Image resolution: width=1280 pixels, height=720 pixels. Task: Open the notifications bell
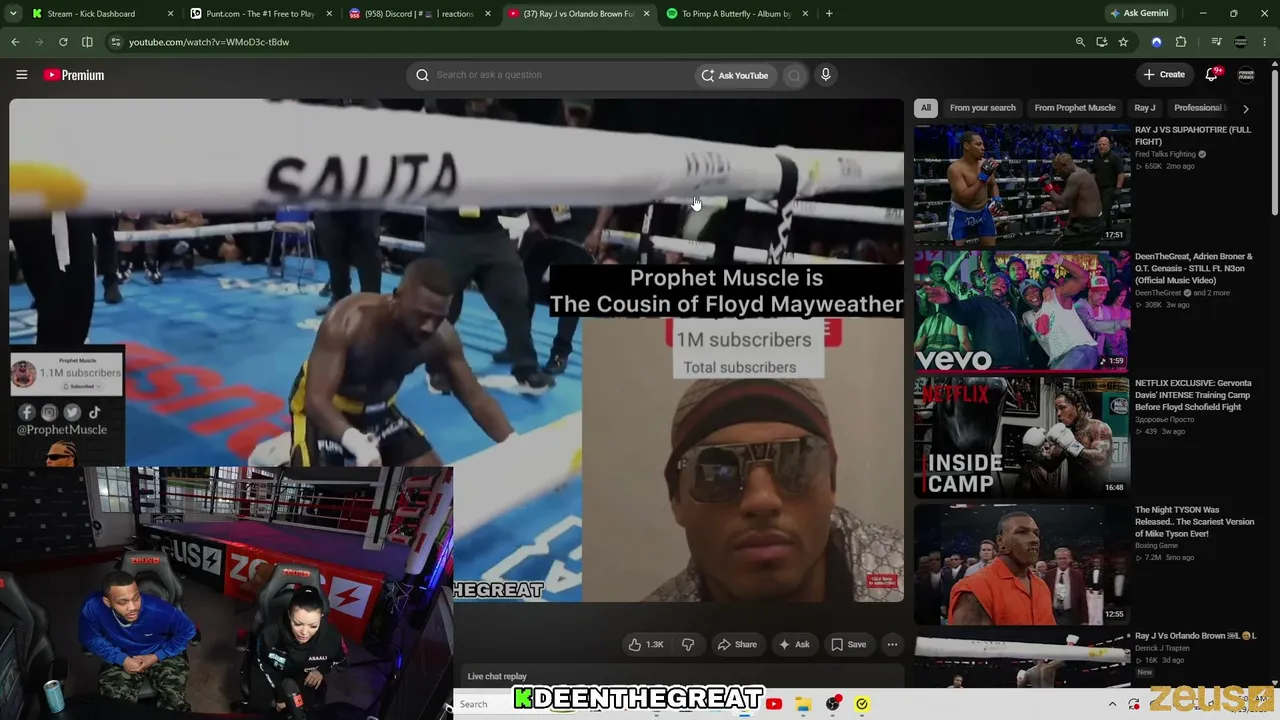point(1211,75)
